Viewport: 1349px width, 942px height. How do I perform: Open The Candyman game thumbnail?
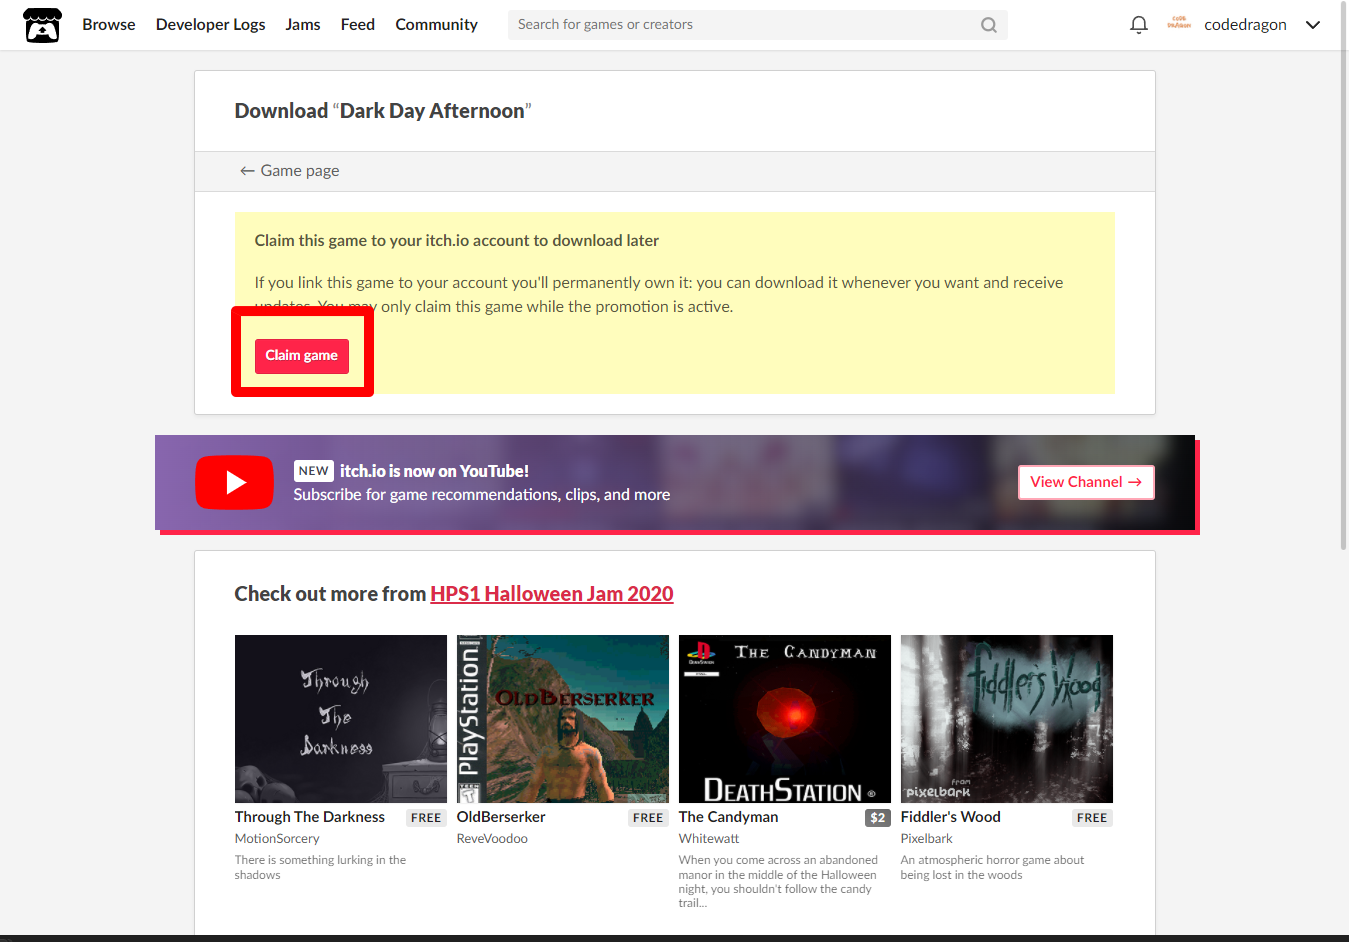click(x=784, y=719)
